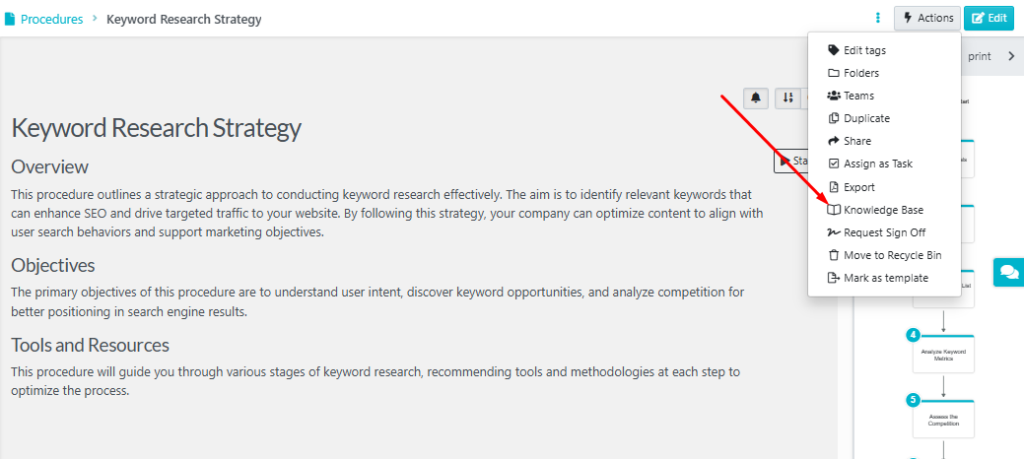Click the notification bell icon
The height and width of the screenshot is (459, 1024).
tap(756, 98)
